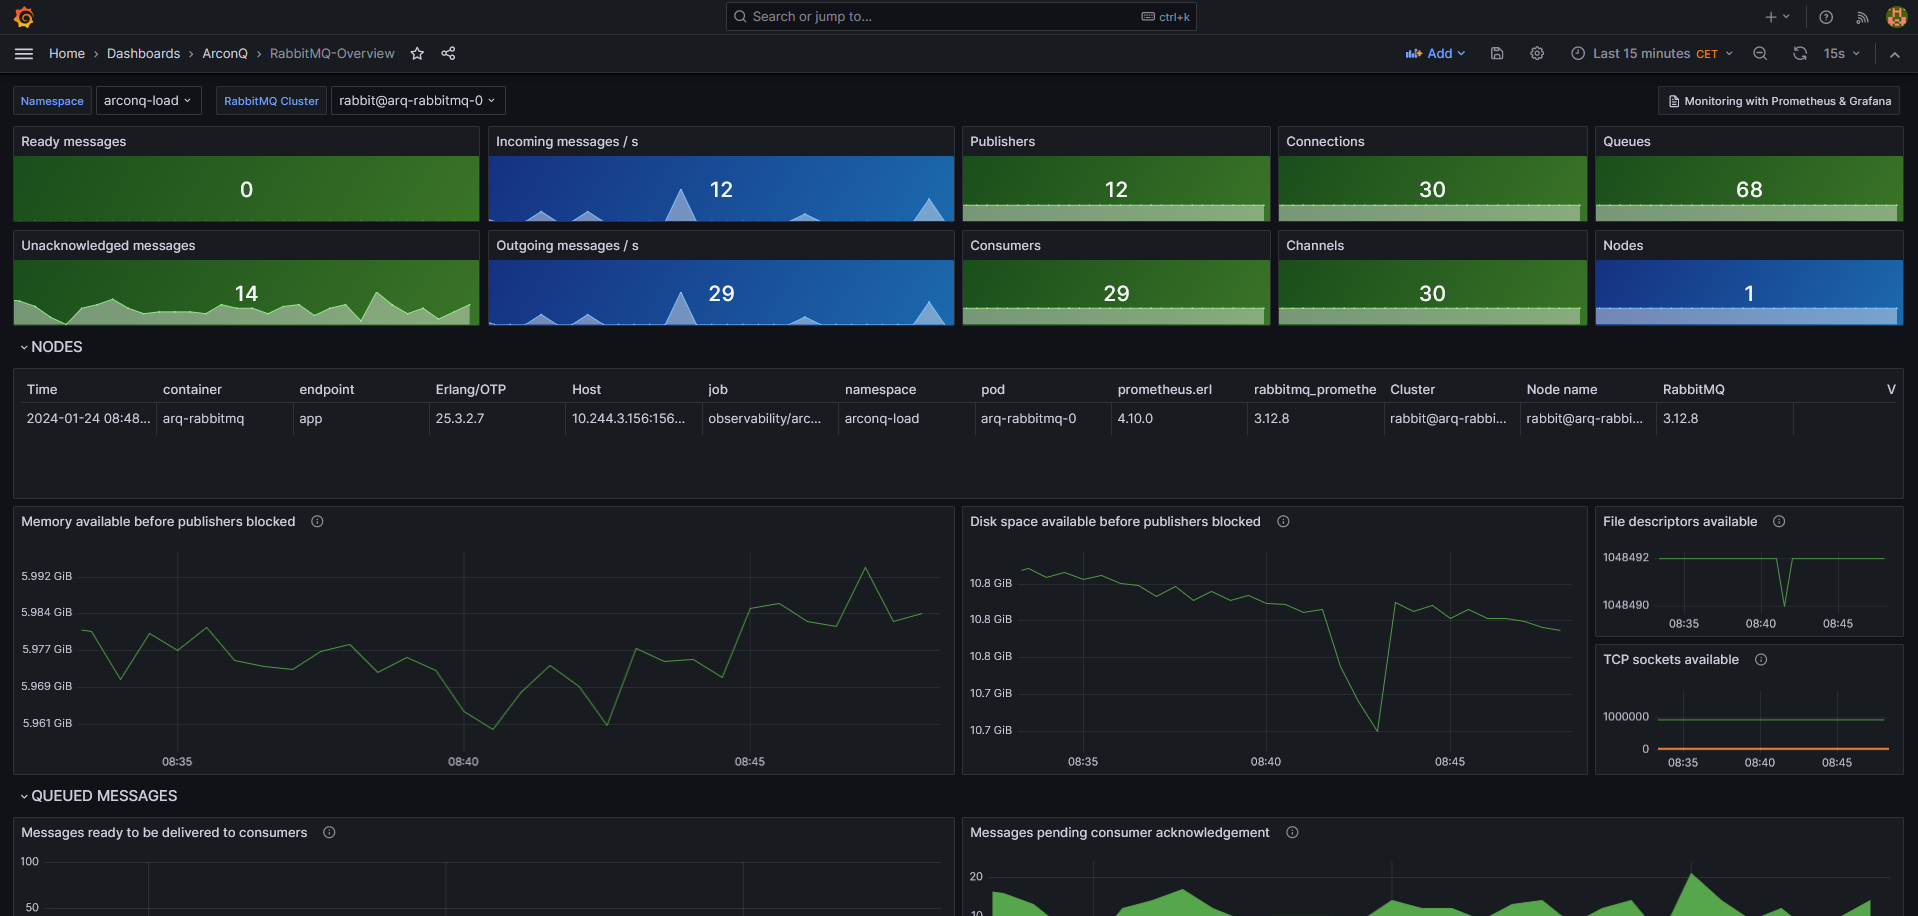Viewport: 1918px width, 916px height.
Task: Refresh the dashboard now
Action: click(1800, 54)
